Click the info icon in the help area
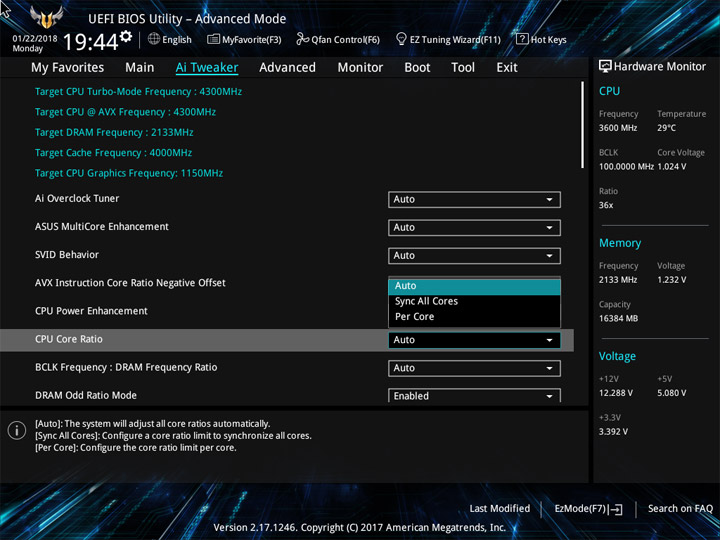The image size is (720, 540). (17, 430)
